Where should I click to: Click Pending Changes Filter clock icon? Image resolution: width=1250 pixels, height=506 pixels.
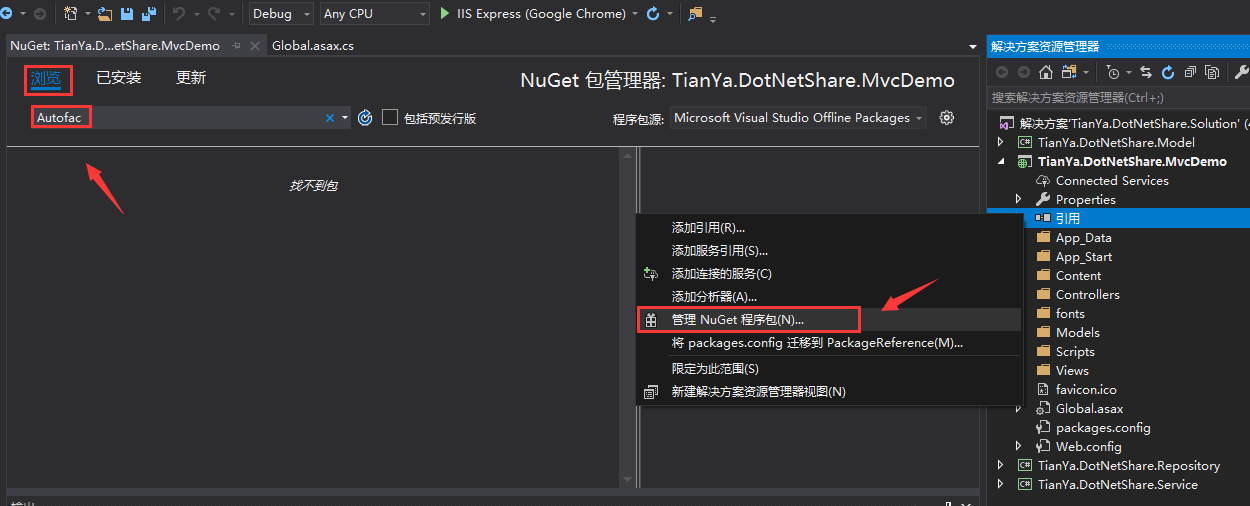click(x=1114, y=72)
